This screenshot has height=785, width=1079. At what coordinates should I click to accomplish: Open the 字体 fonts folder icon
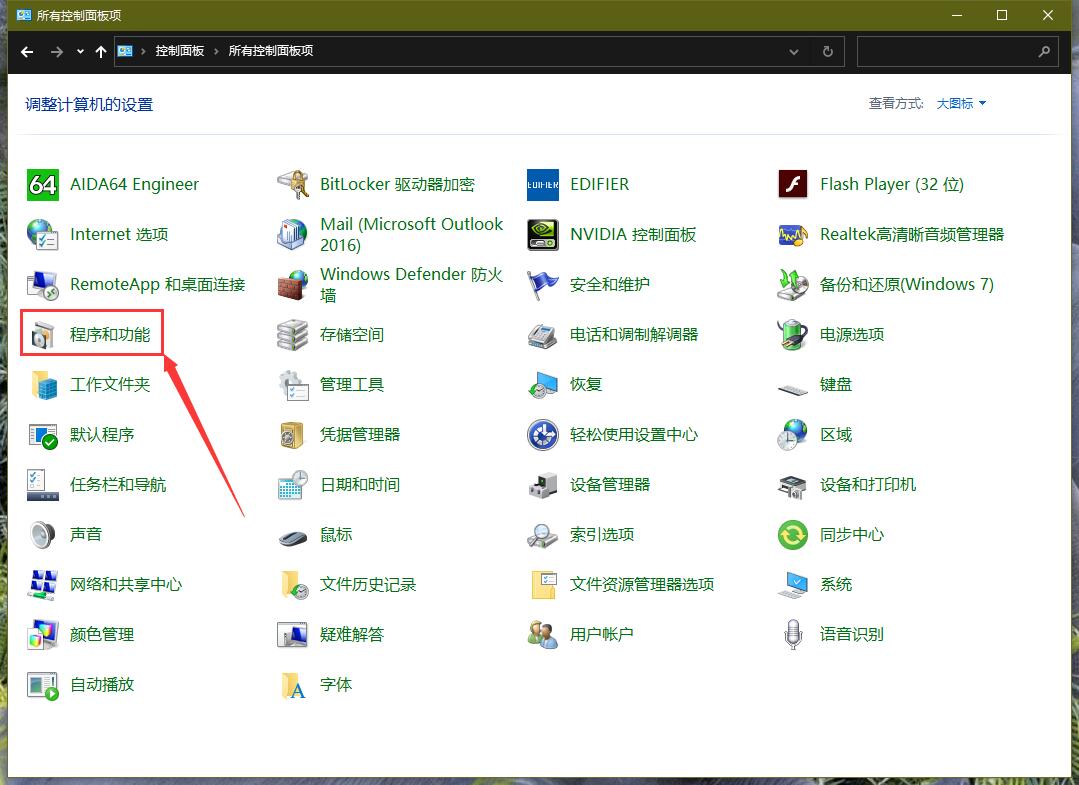292,685
